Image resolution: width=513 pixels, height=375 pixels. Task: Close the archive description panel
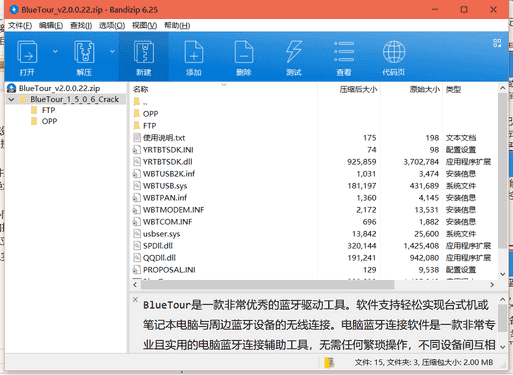pos(135,299)
